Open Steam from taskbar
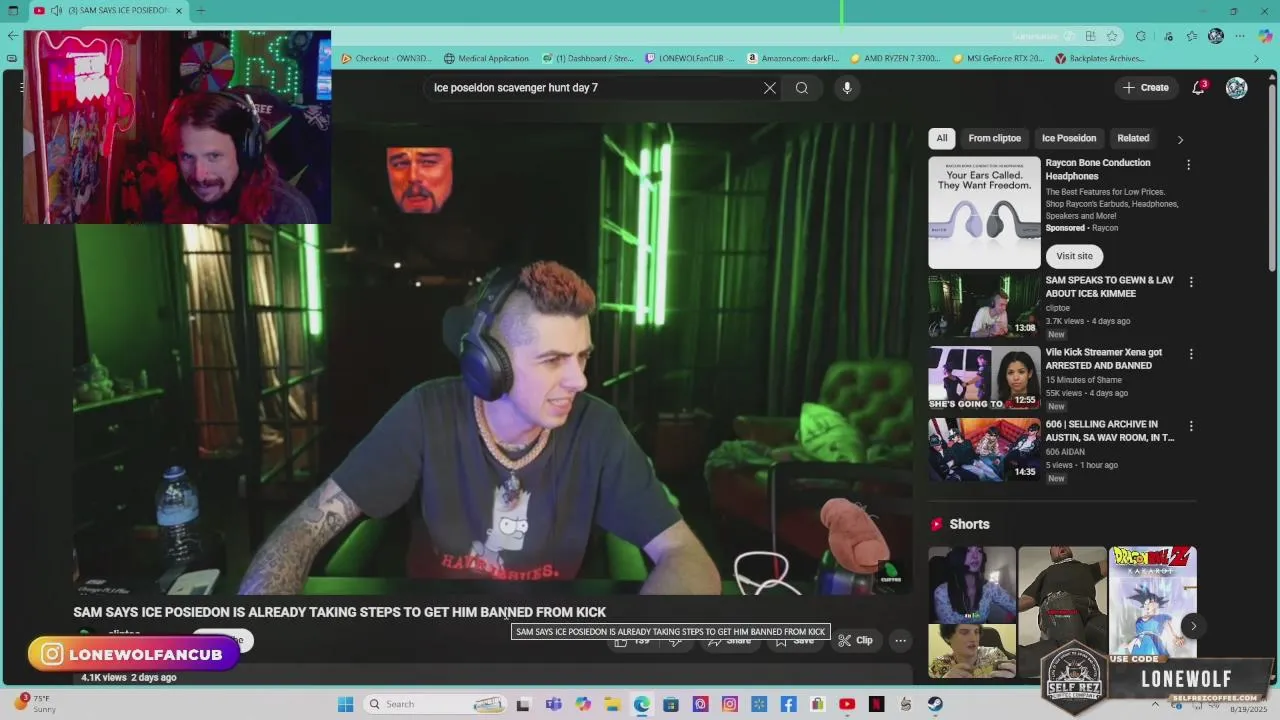Screen dimensions: 1280x720 935,704
